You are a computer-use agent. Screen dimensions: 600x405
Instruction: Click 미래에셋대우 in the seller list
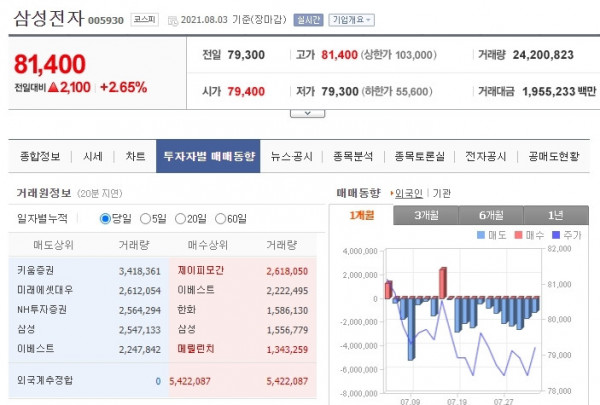[45, 290]
